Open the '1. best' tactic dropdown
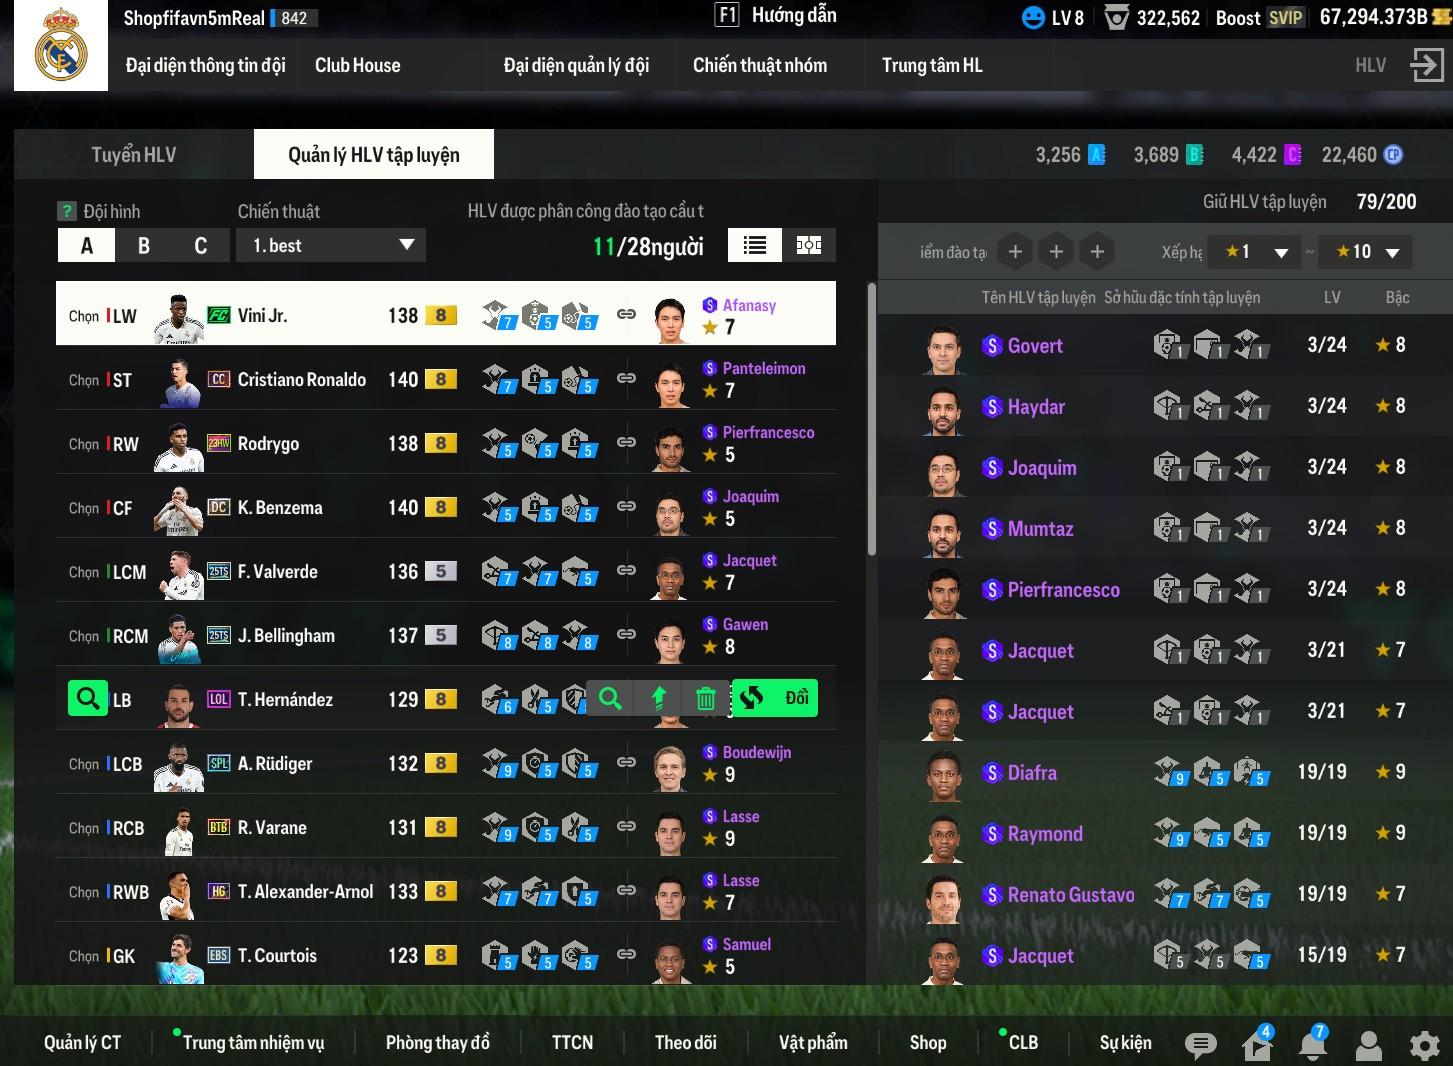Viewport: 1453px width, 1066px height. 331,246
